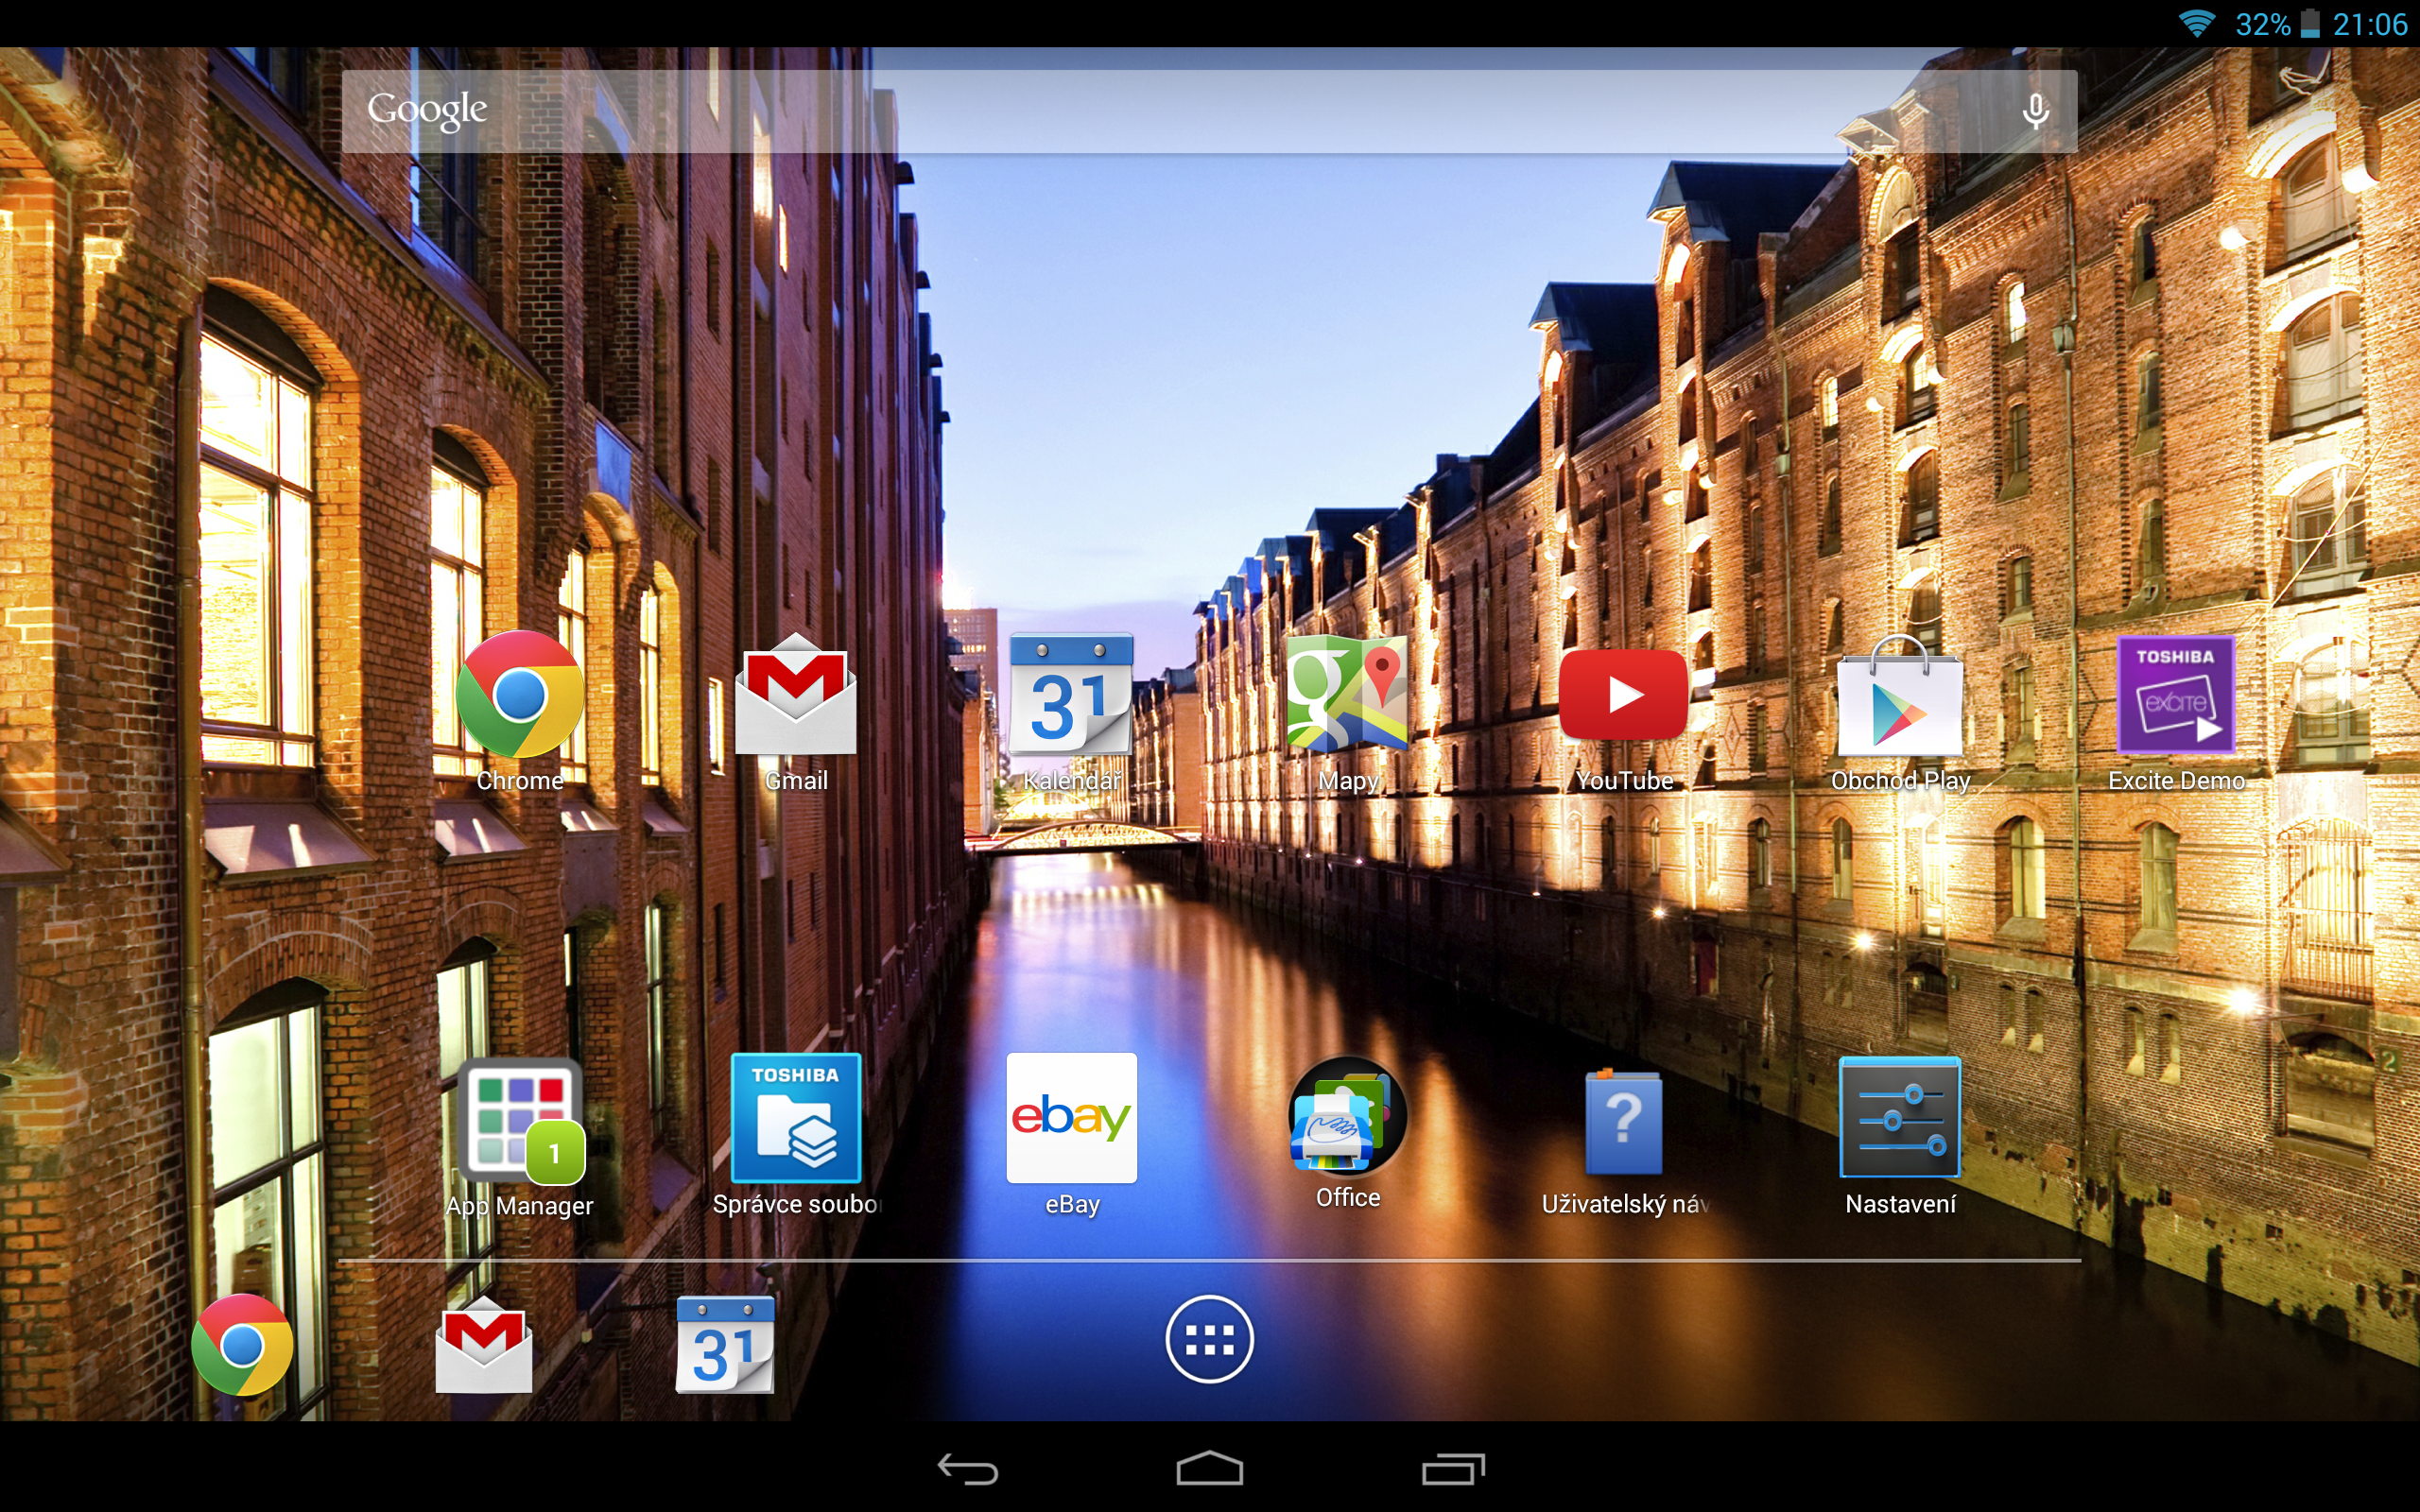
Task: Launch the Kalendář calendar app
Action: [1071, 694]
